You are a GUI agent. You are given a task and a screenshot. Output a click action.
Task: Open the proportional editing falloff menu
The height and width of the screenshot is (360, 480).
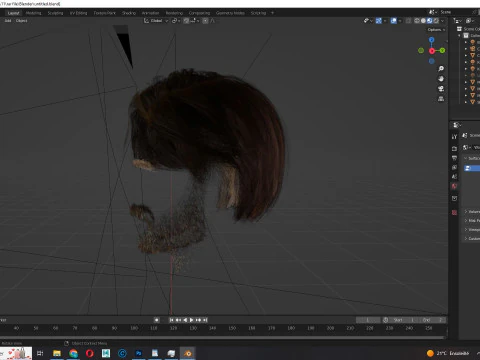(213, 21)
